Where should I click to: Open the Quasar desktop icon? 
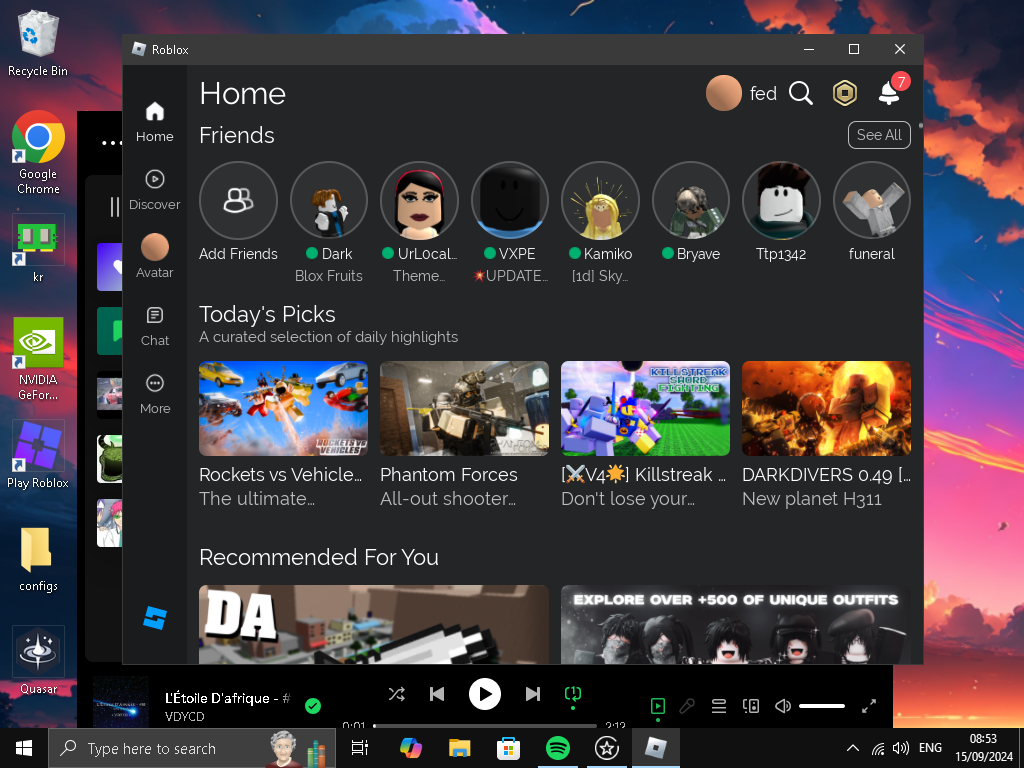coord(38,660)
